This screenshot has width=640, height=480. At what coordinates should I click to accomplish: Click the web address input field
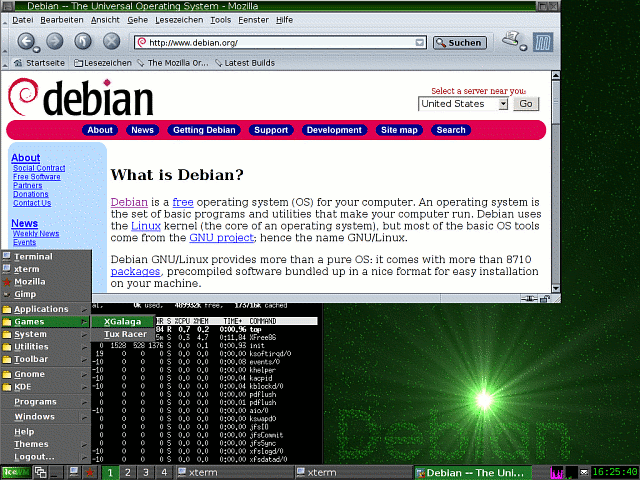pos(280,43)
